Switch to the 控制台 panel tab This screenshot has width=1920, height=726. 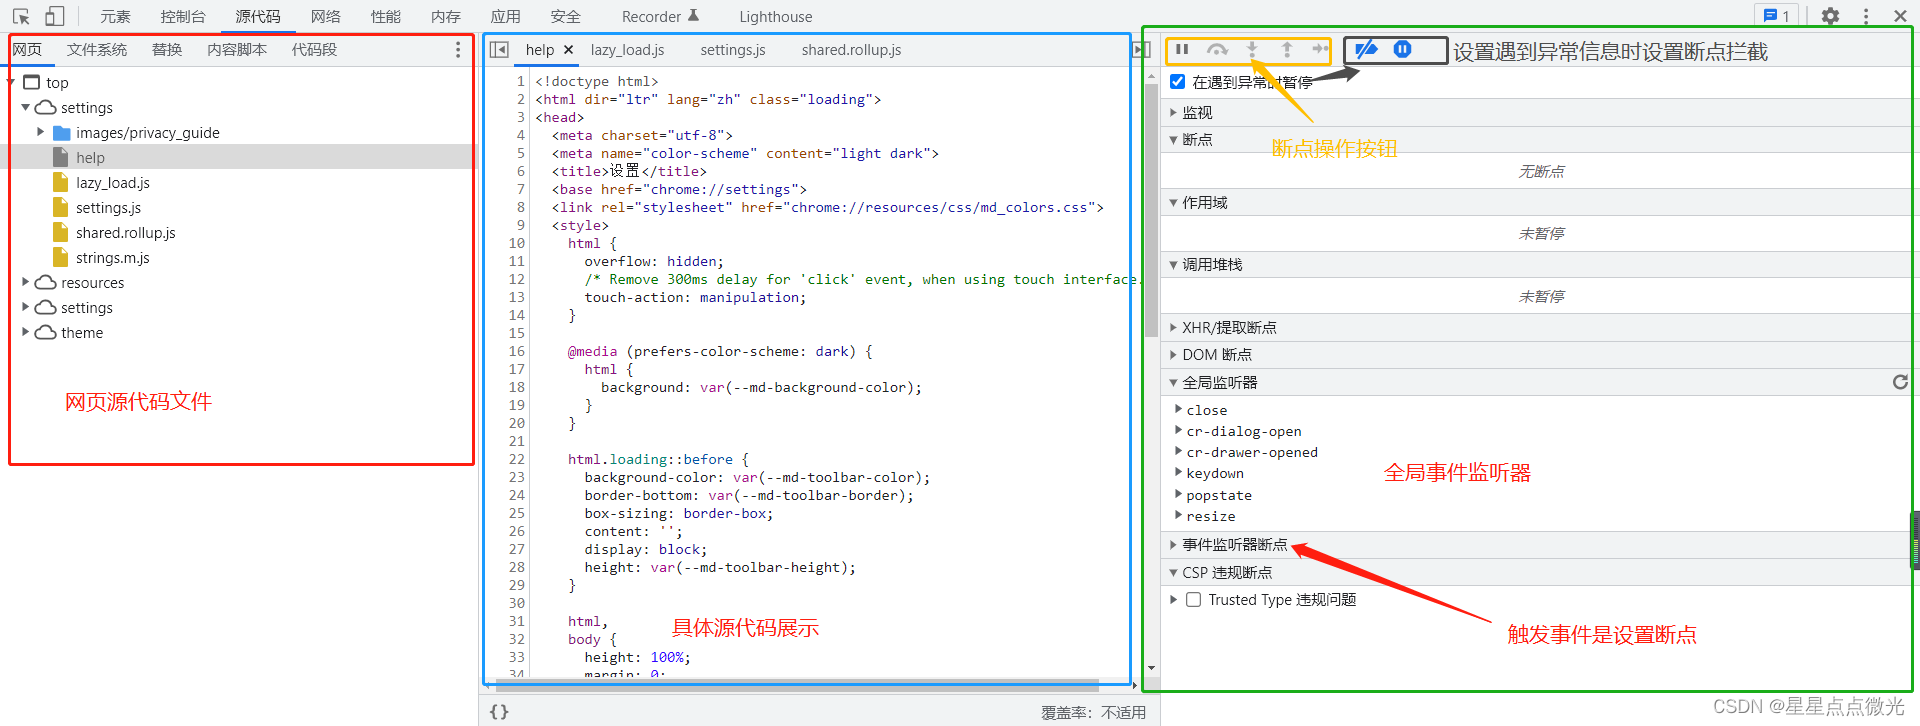(x=183, y=17)
